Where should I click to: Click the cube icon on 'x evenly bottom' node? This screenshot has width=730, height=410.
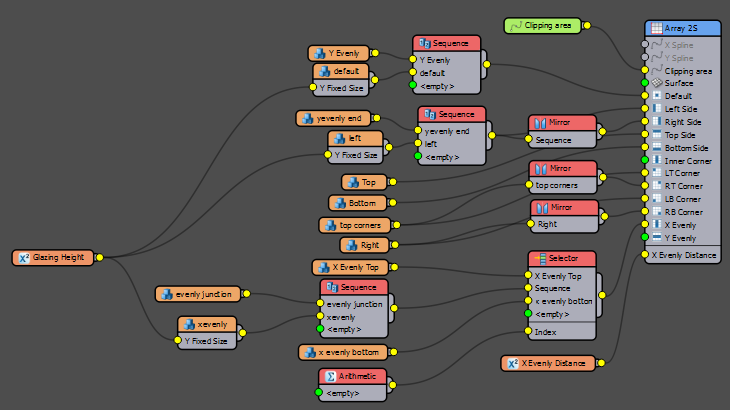pyautogui.click(x=310, y=352)
